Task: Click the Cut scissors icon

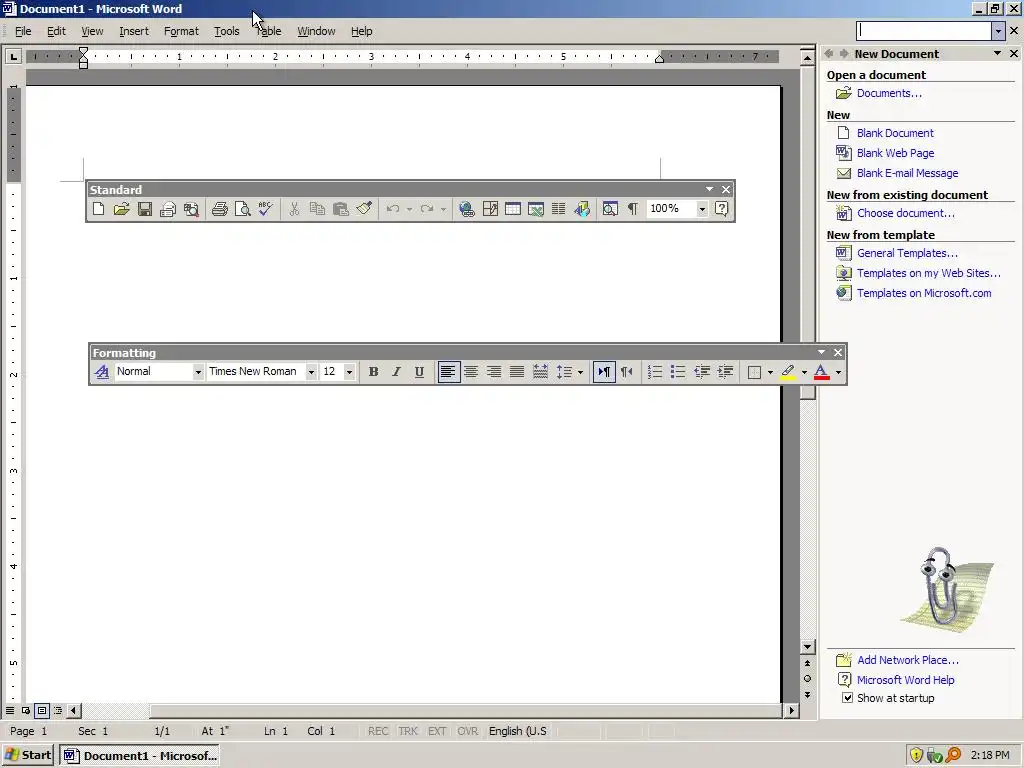Action: tap(294, 209)
